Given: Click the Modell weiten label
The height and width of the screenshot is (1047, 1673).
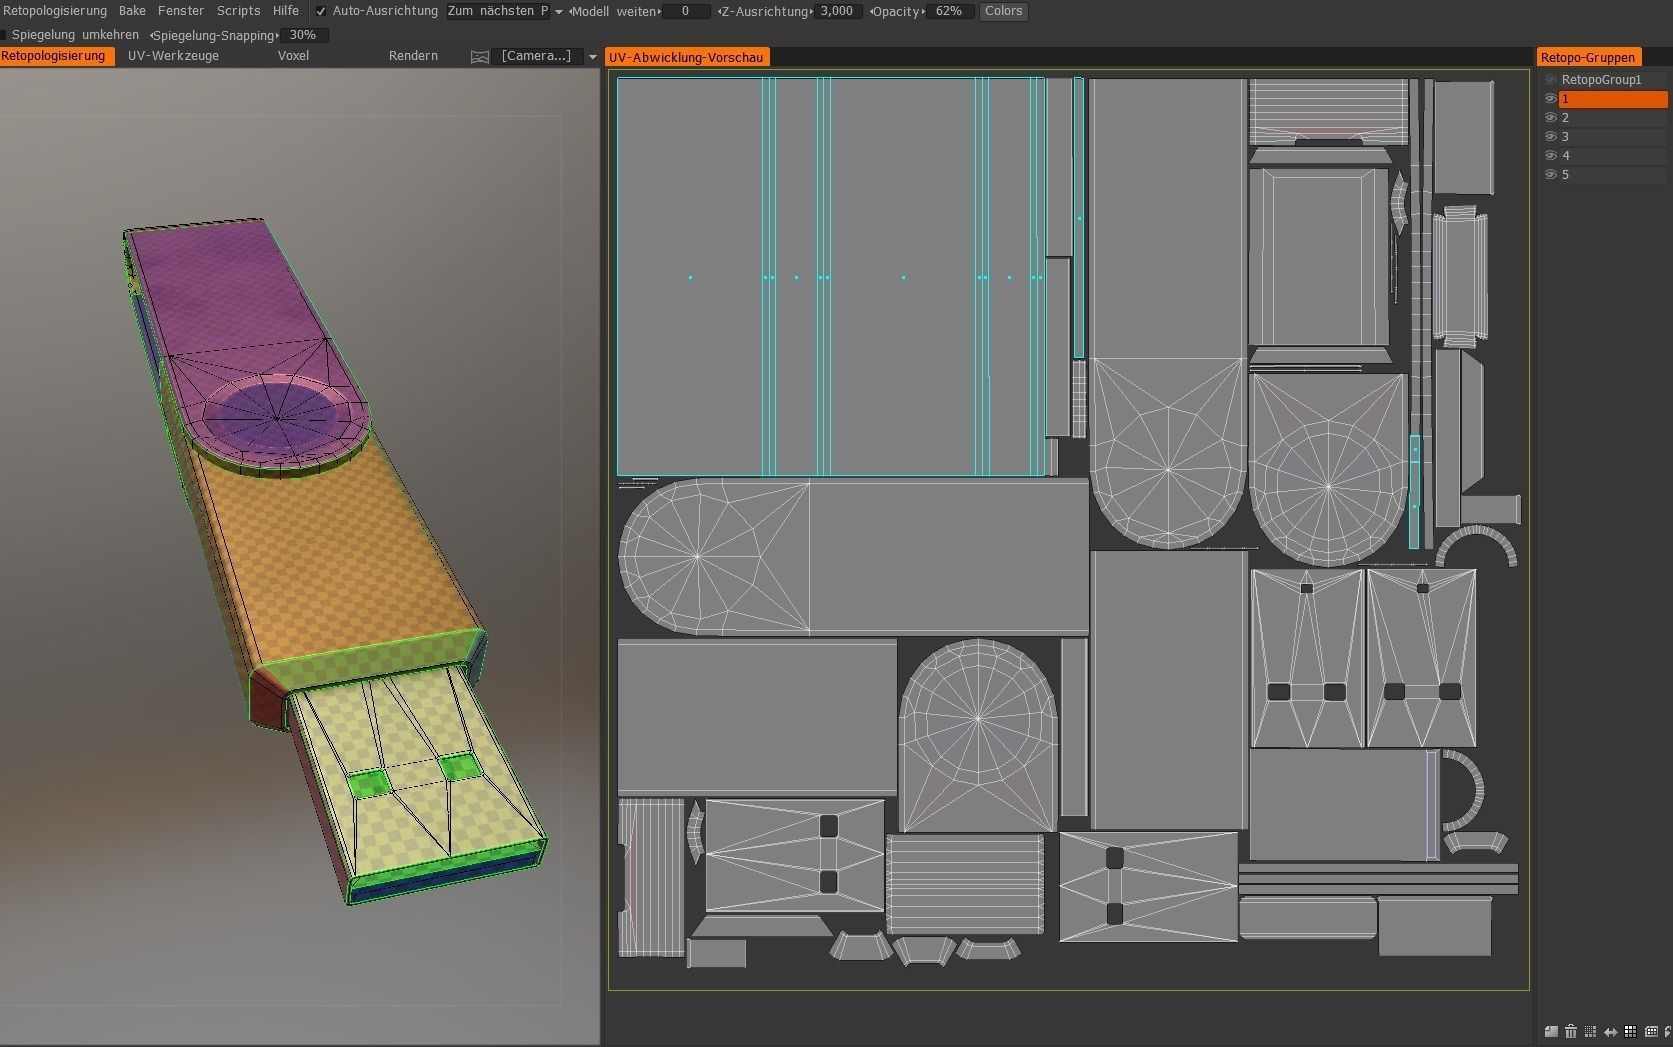Looking at the screenshot, I should point(613,11).
